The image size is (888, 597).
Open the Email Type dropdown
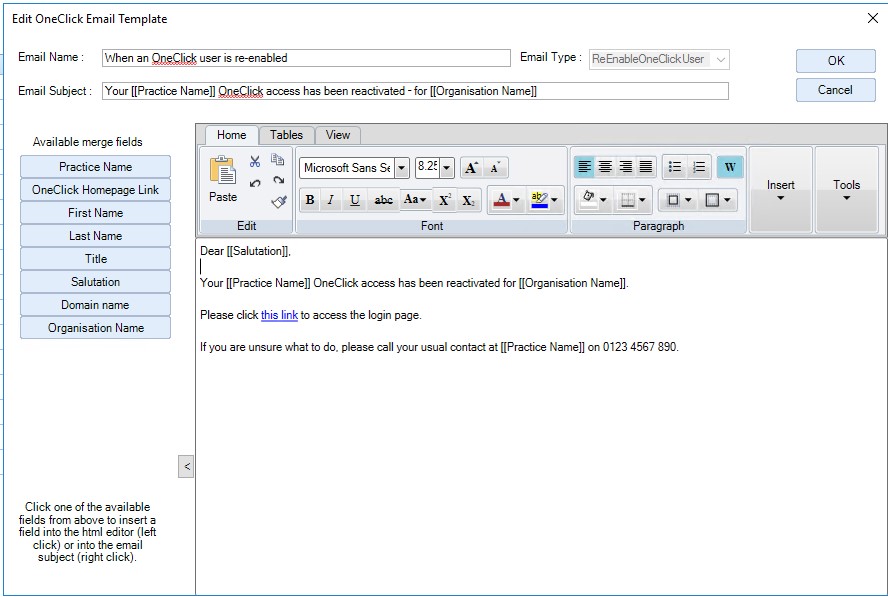click(x=720, y=59)
